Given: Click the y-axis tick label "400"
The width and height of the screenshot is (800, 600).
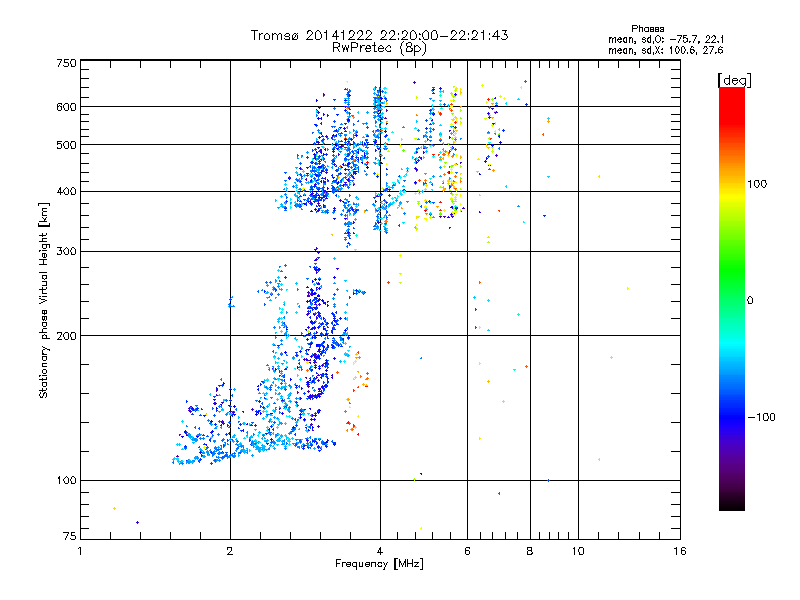Looking at the screenshot, I should pyautogui.click(x=67, y=192).
